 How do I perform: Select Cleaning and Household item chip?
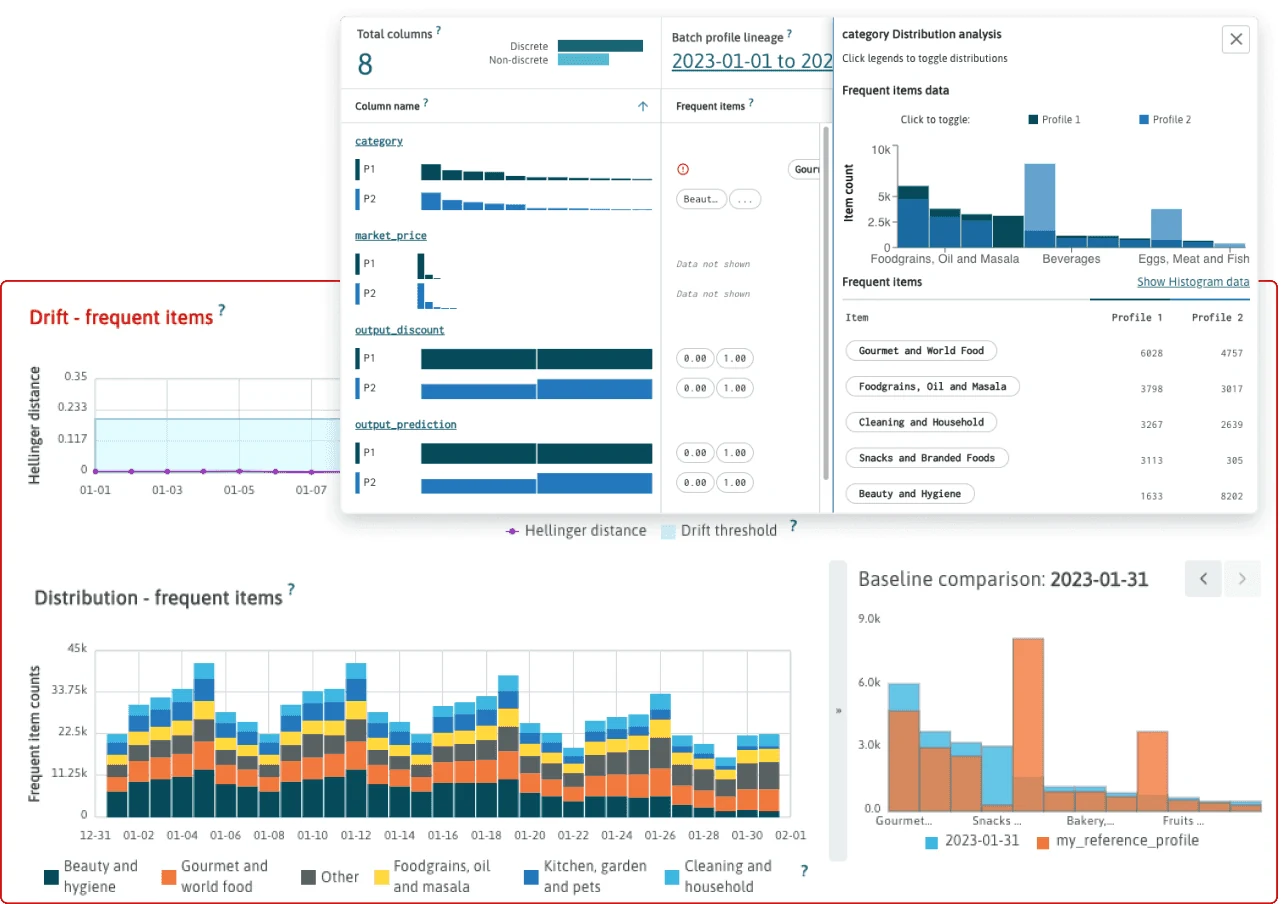(x=921, y=422)
